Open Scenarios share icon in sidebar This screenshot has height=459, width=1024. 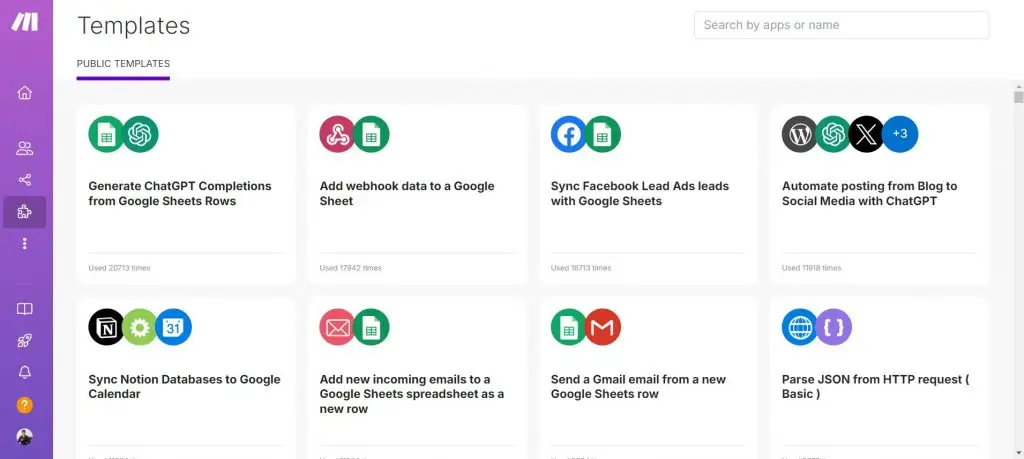(x=25, y=180)
